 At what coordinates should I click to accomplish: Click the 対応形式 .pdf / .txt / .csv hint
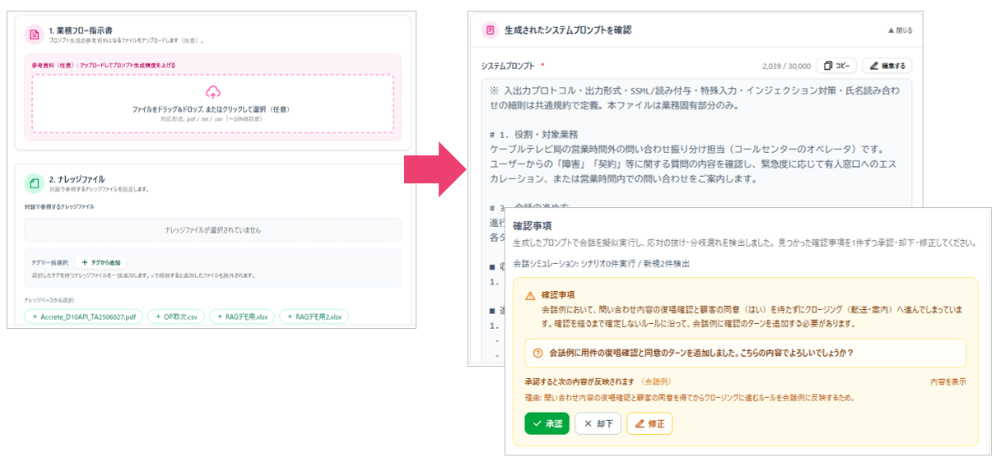pyautogui.click(x=212, y=119)
